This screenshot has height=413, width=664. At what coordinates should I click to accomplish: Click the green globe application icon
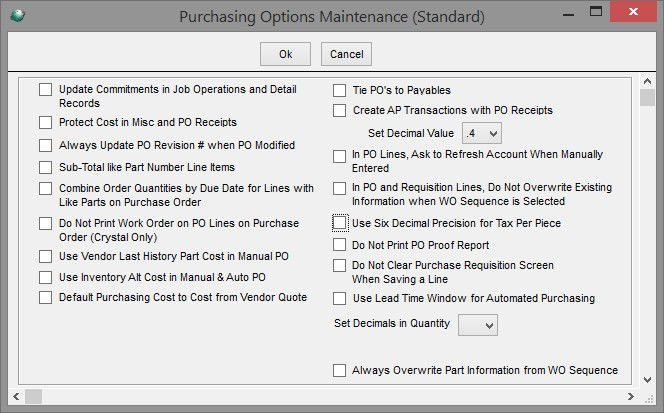[x=17, y=16]
